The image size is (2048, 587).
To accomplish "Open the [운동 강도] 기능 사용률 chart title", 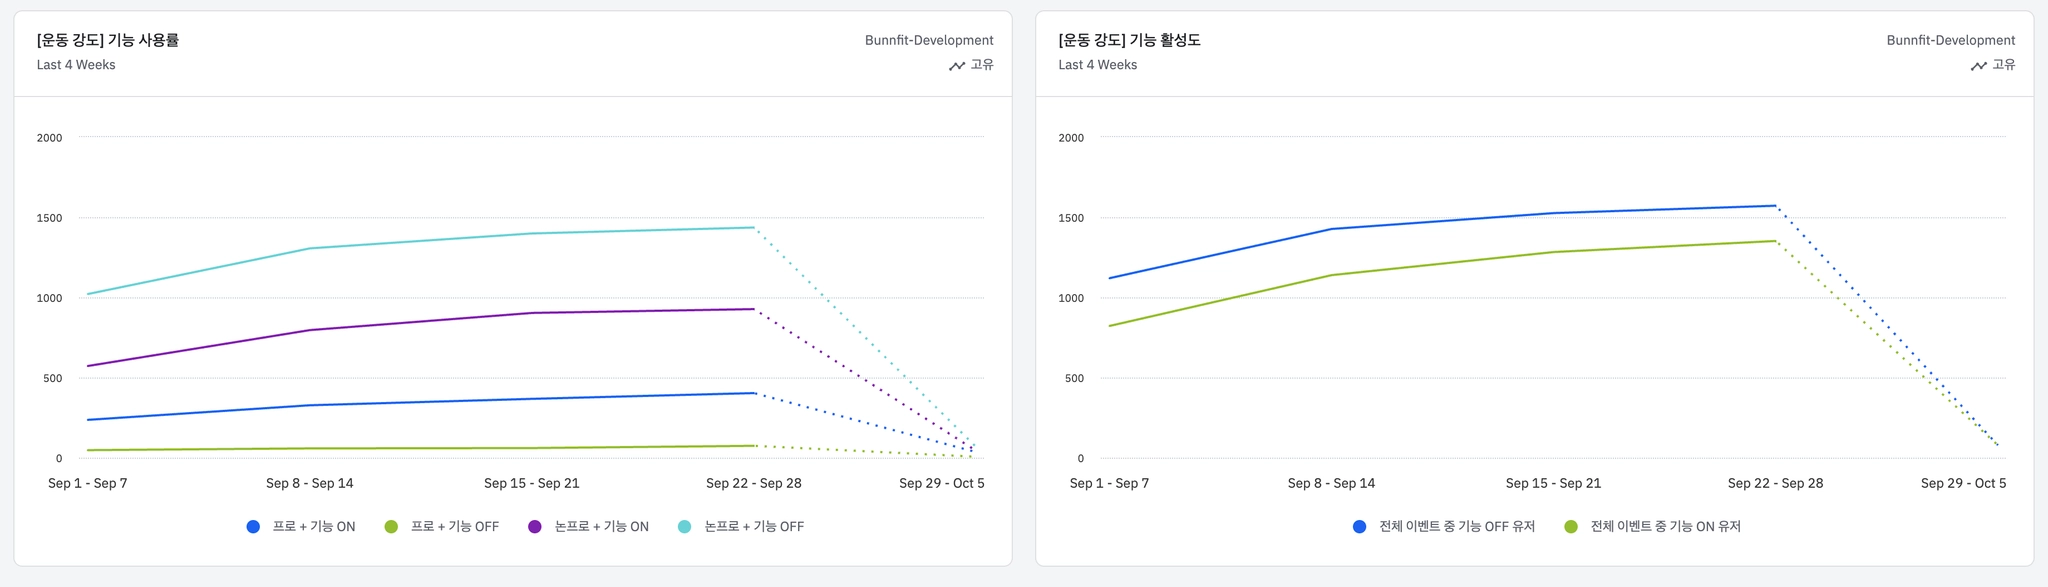I will point(108,40).
